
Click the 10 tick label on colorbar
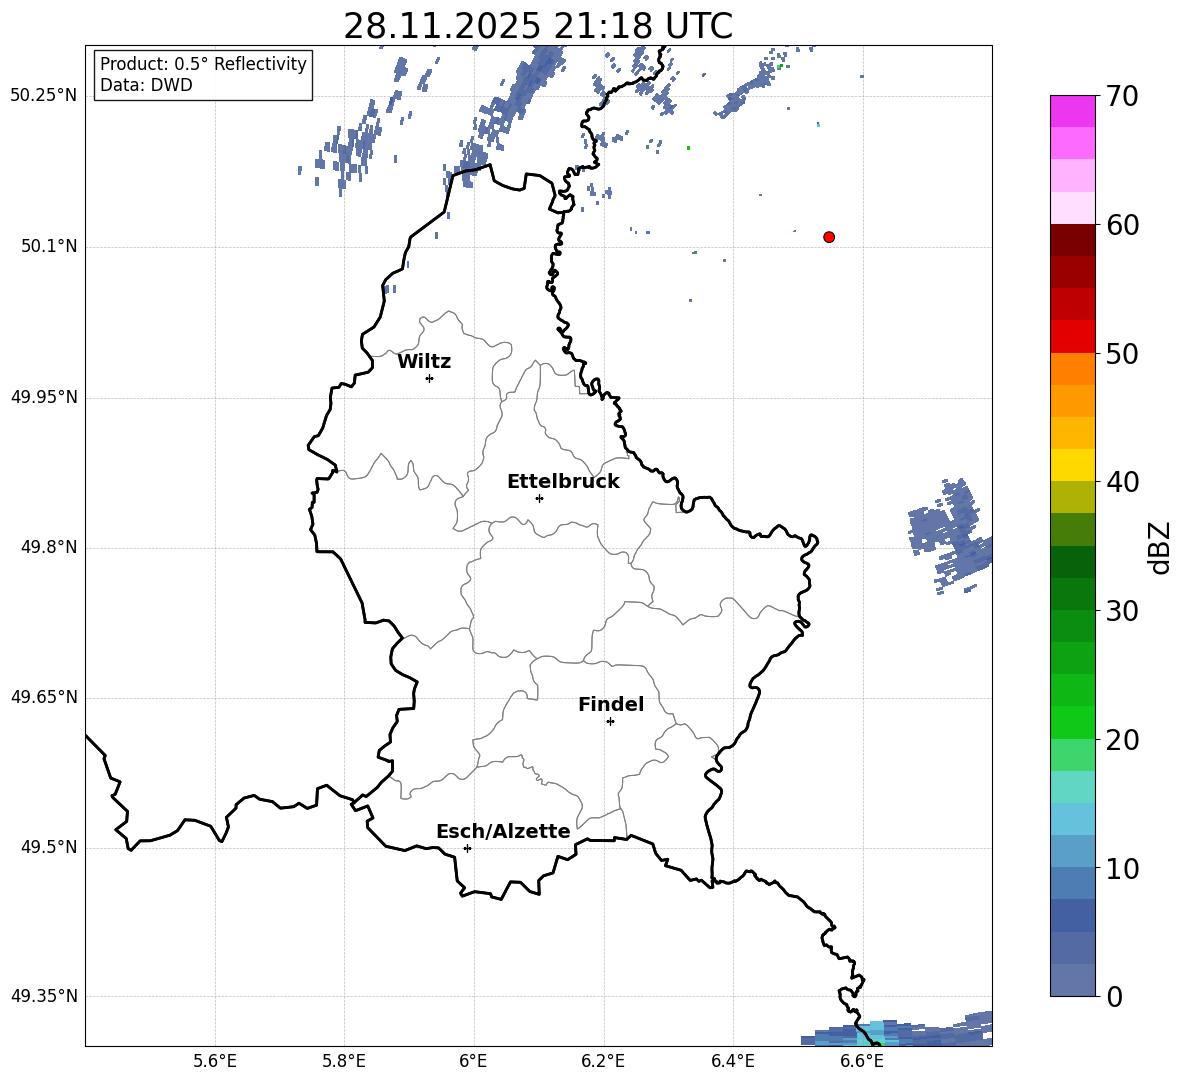[1122, 868]
